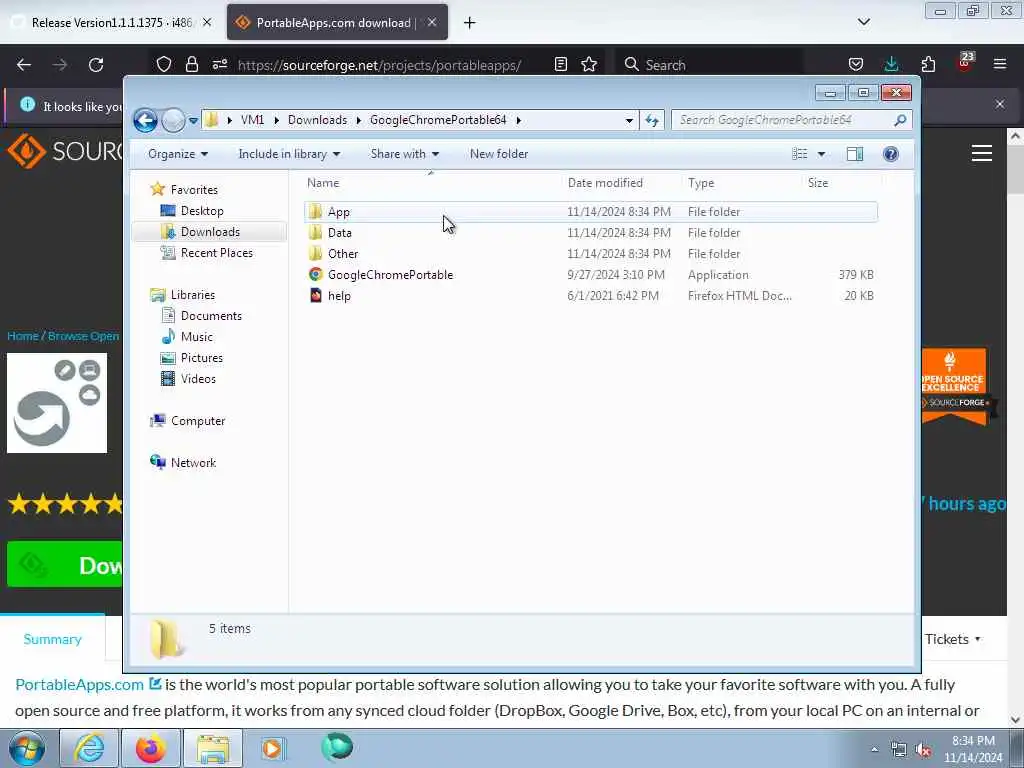
Task: Open the Organize menu
Action: 178,154
